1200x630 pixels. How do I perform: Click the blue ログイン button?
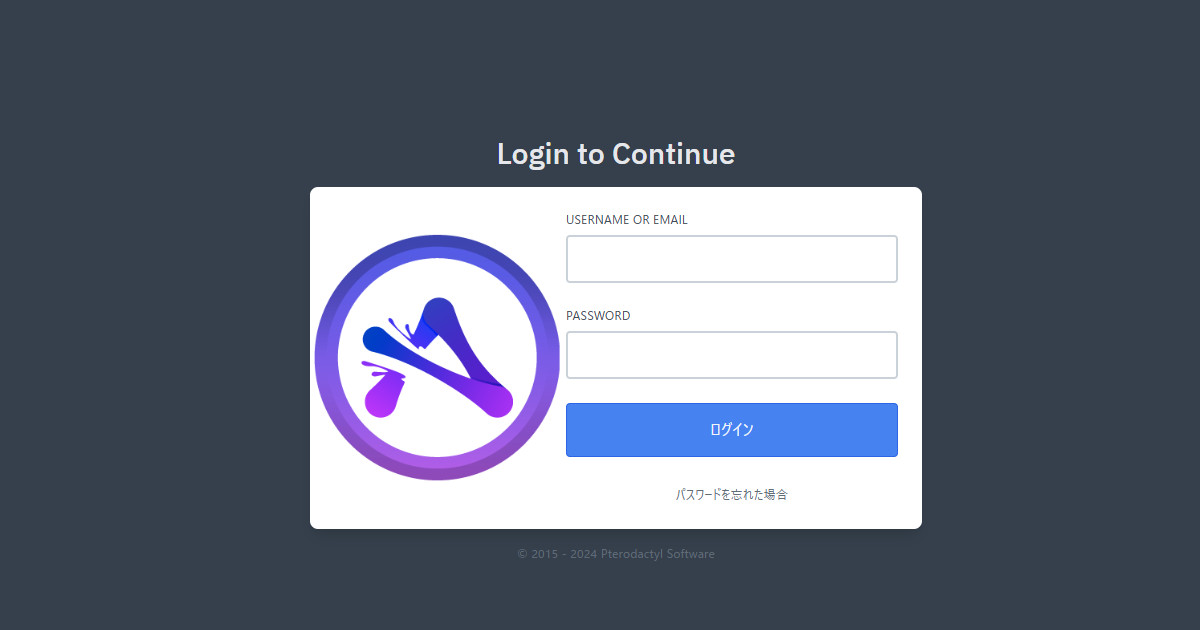(732, 430)
